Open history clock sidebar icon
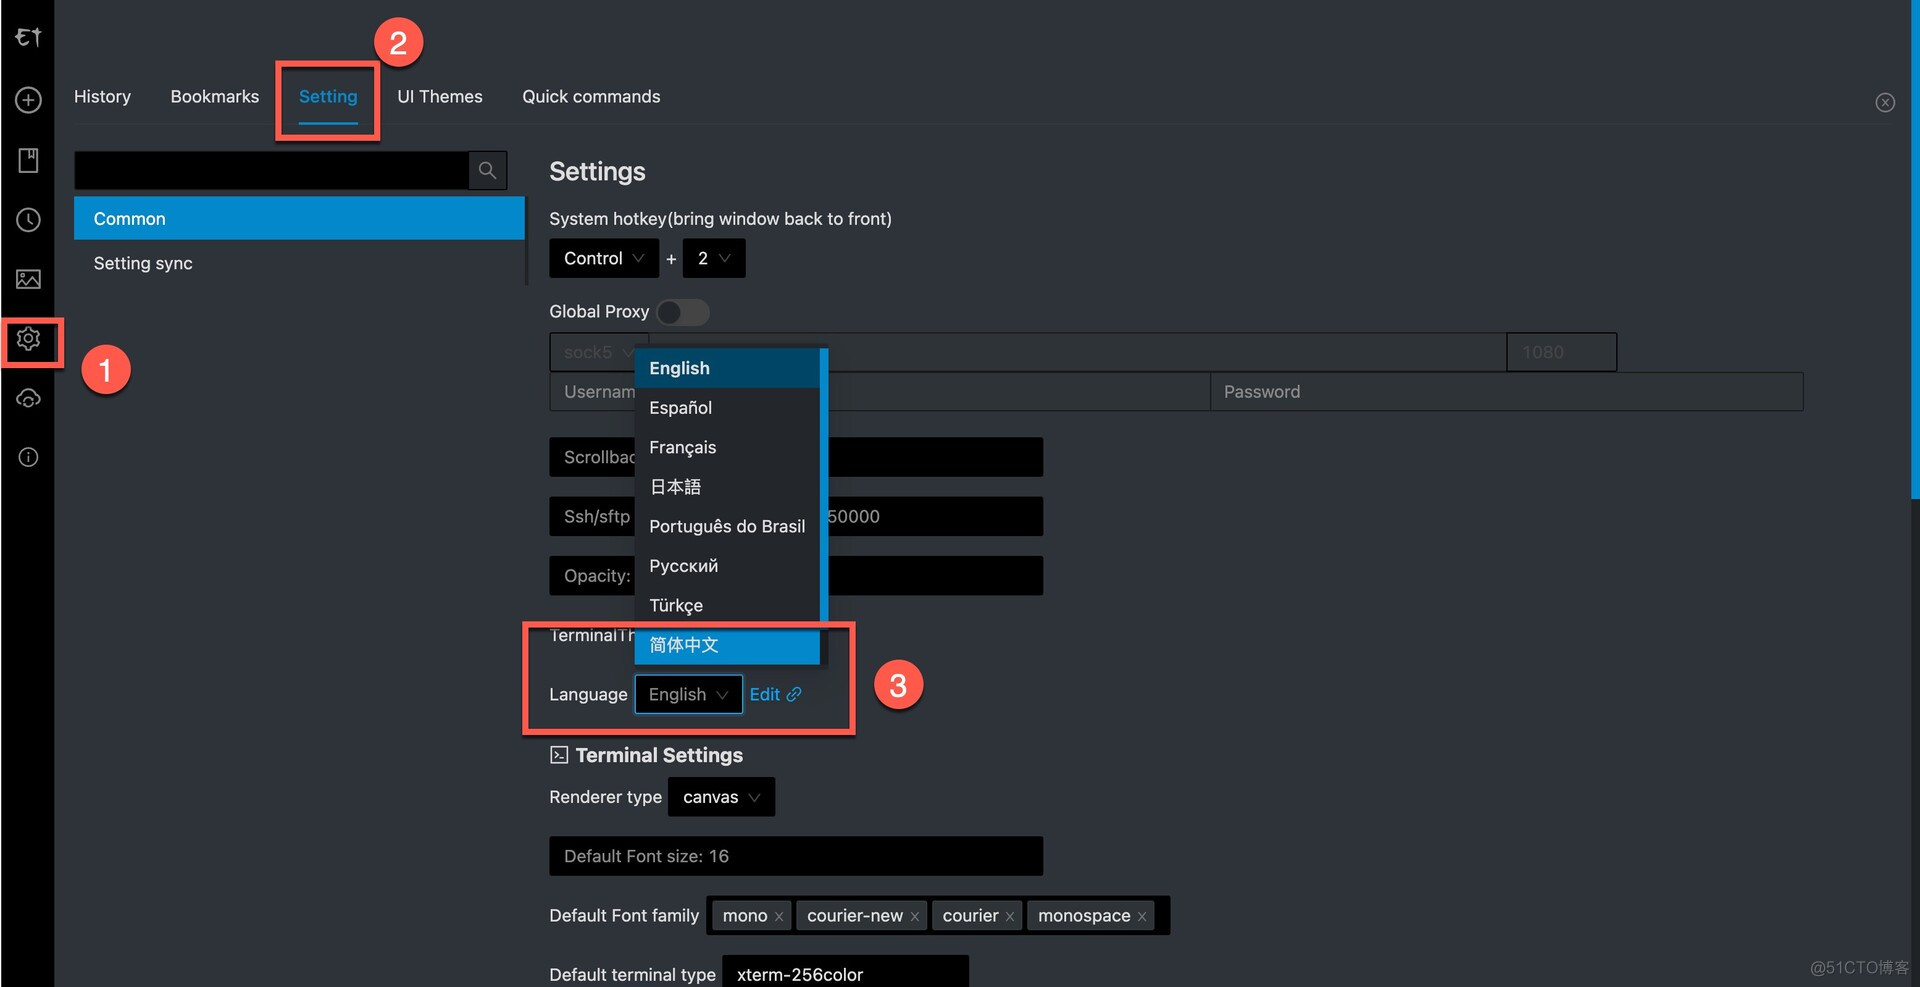 click(28, 220)
